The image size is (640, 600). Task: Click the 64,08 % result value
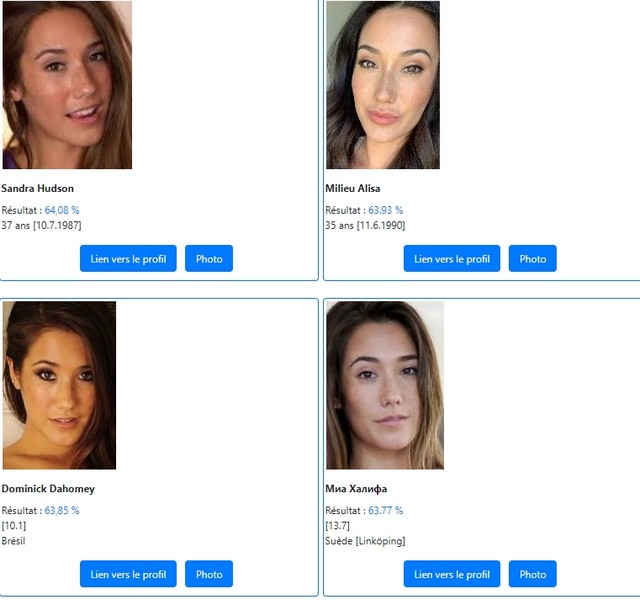(x=62, y=210)
